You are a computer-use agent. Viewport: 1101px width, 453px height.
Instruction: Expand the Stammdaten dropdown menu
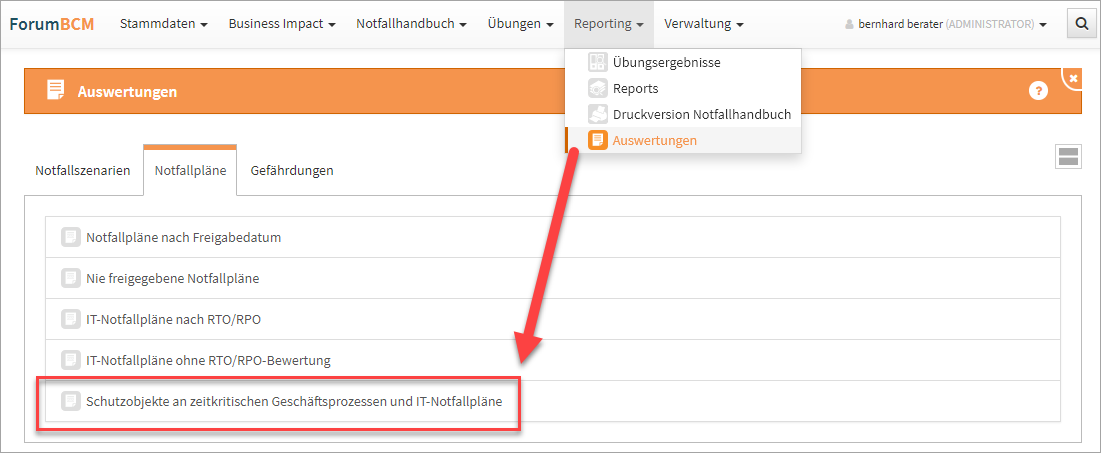[x=163, y=23]
